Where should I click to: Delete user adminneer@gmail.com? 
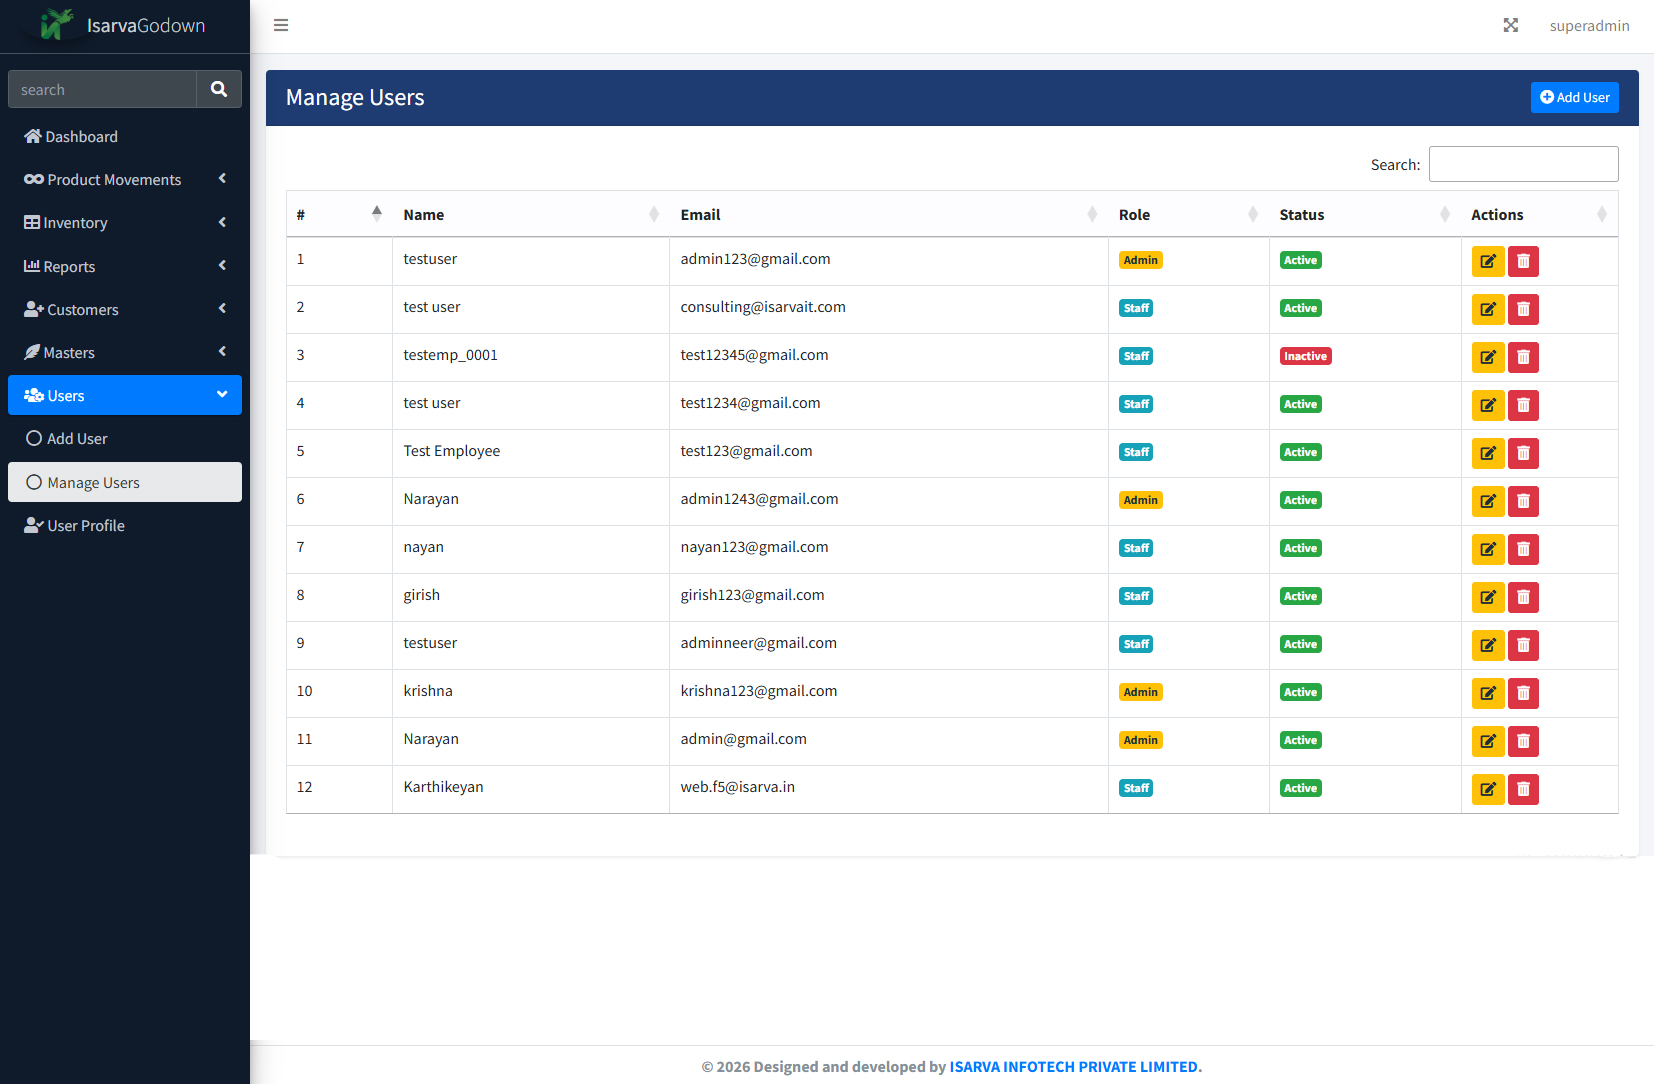coord(1523,645)
